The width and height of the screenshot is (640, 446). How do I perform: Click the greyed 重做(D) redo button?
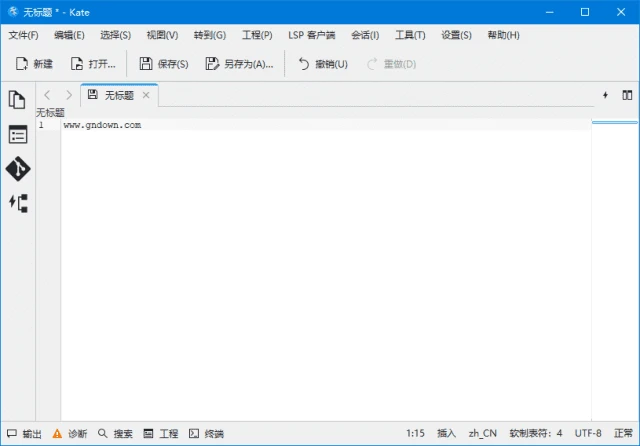click(x=391, y=64)
